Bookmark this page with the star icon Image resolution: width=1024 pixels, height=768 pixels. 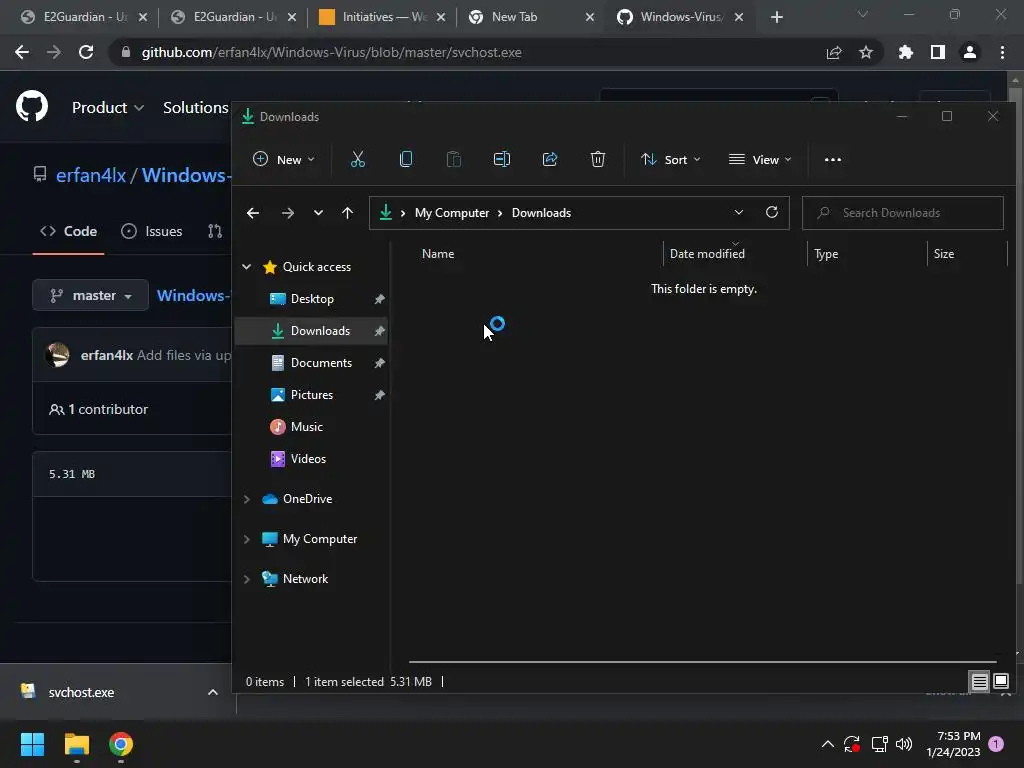[x=865, y=52]
